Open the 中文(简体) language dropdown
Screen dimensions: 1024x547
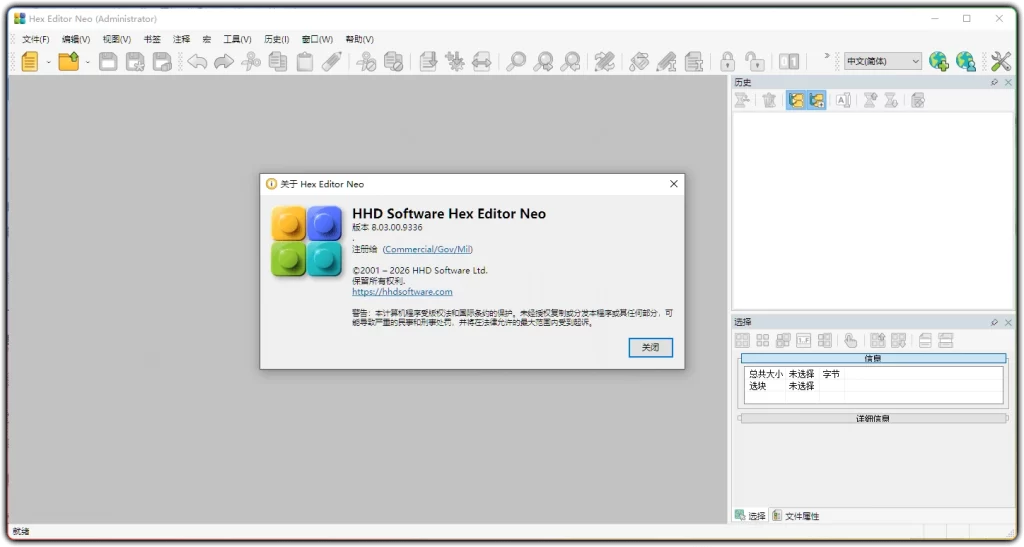(882, 61)
